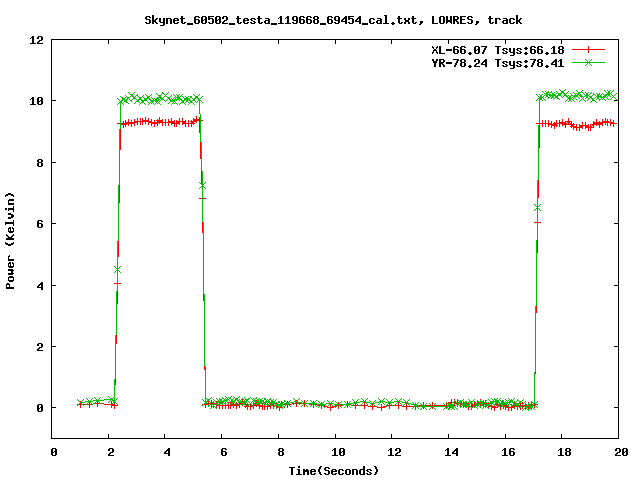Click x-axis tick label 20

pyautogui.click(x=621, y=452)
